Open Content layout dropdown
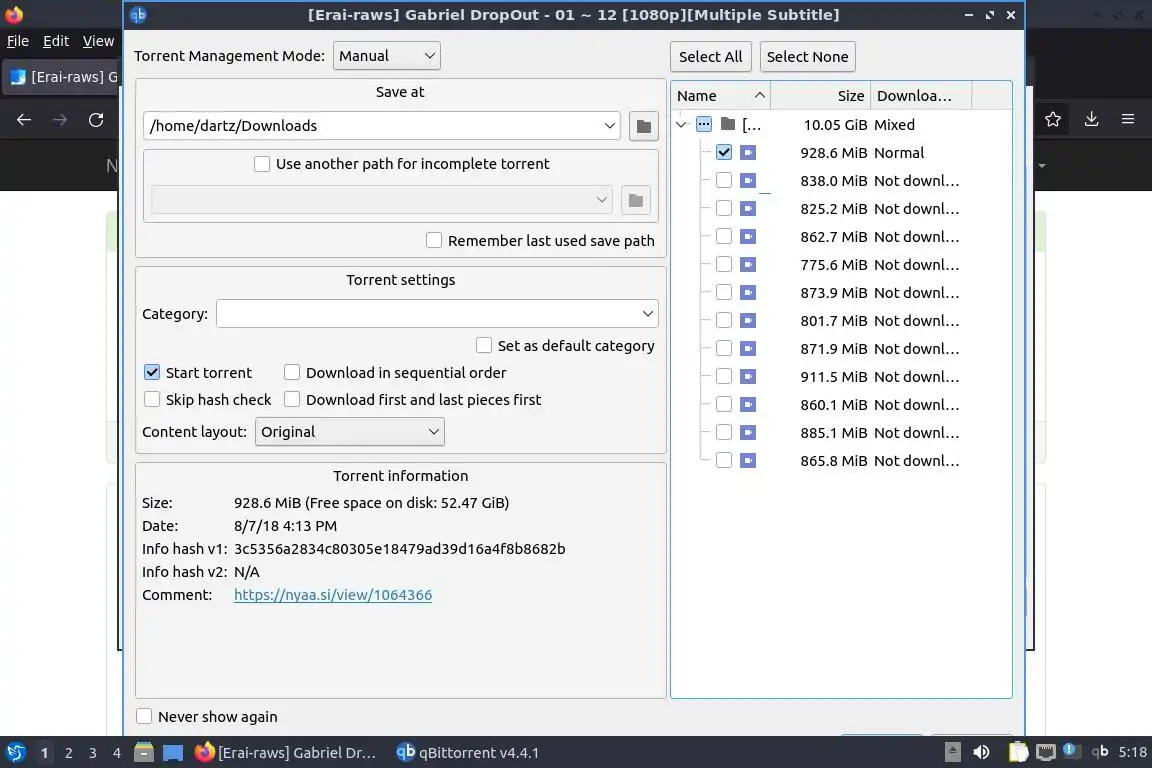This screenshot has height=768, width=1152. click(x=350, y=431)
